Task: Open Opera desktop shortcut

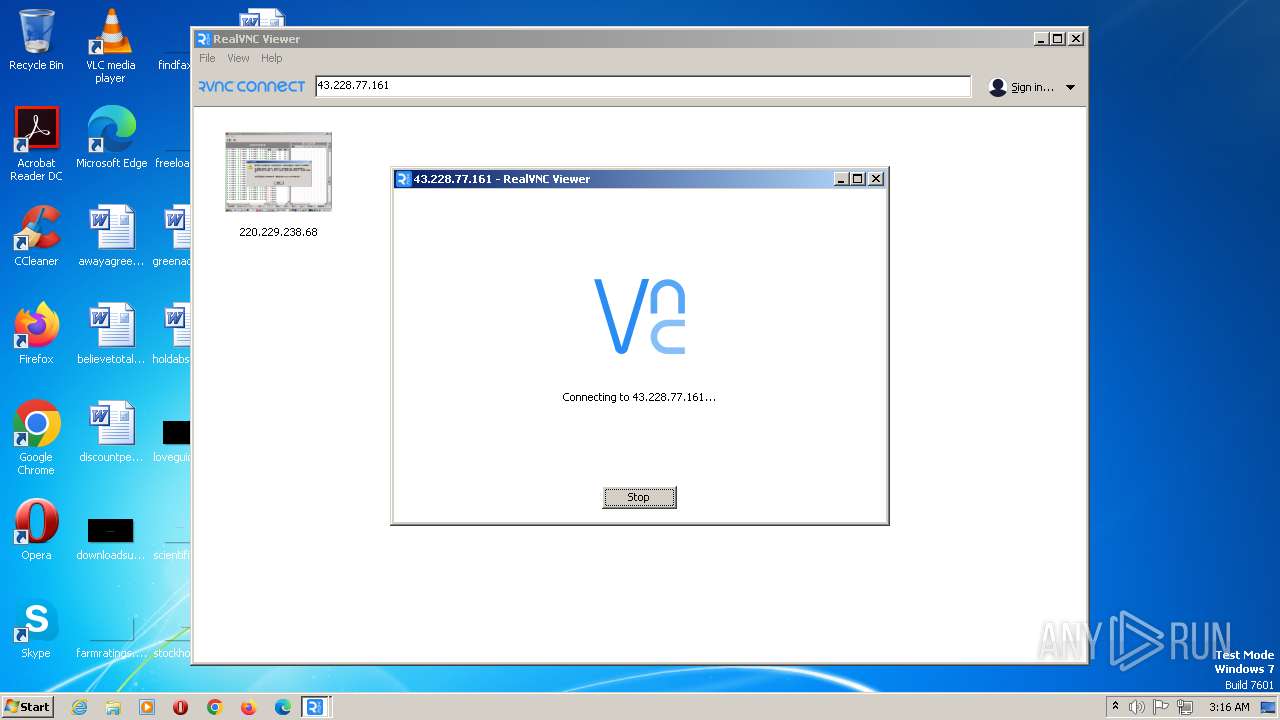Action: (36, 530)
